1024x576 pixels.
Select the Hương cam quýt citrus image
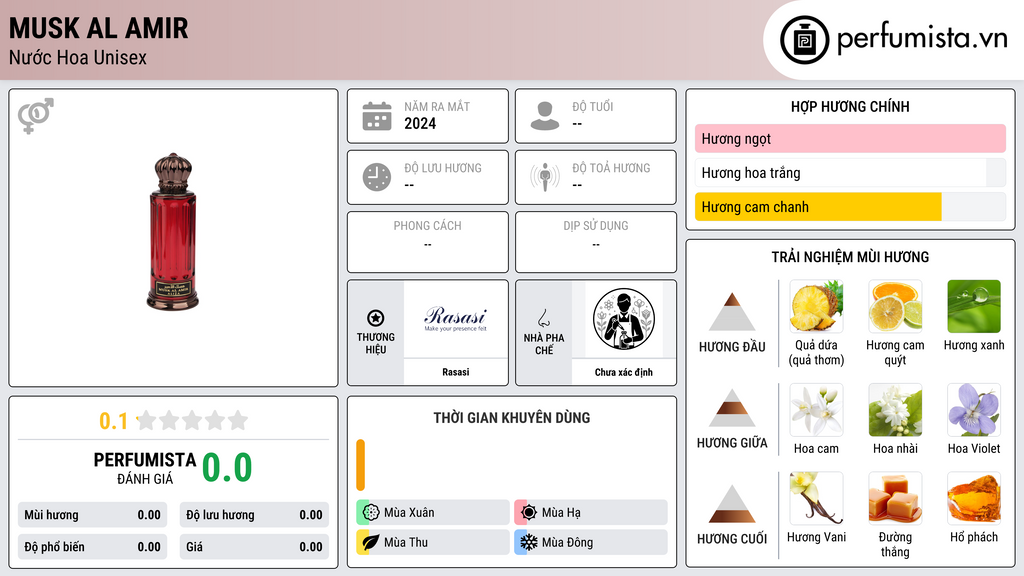(895, 306)
